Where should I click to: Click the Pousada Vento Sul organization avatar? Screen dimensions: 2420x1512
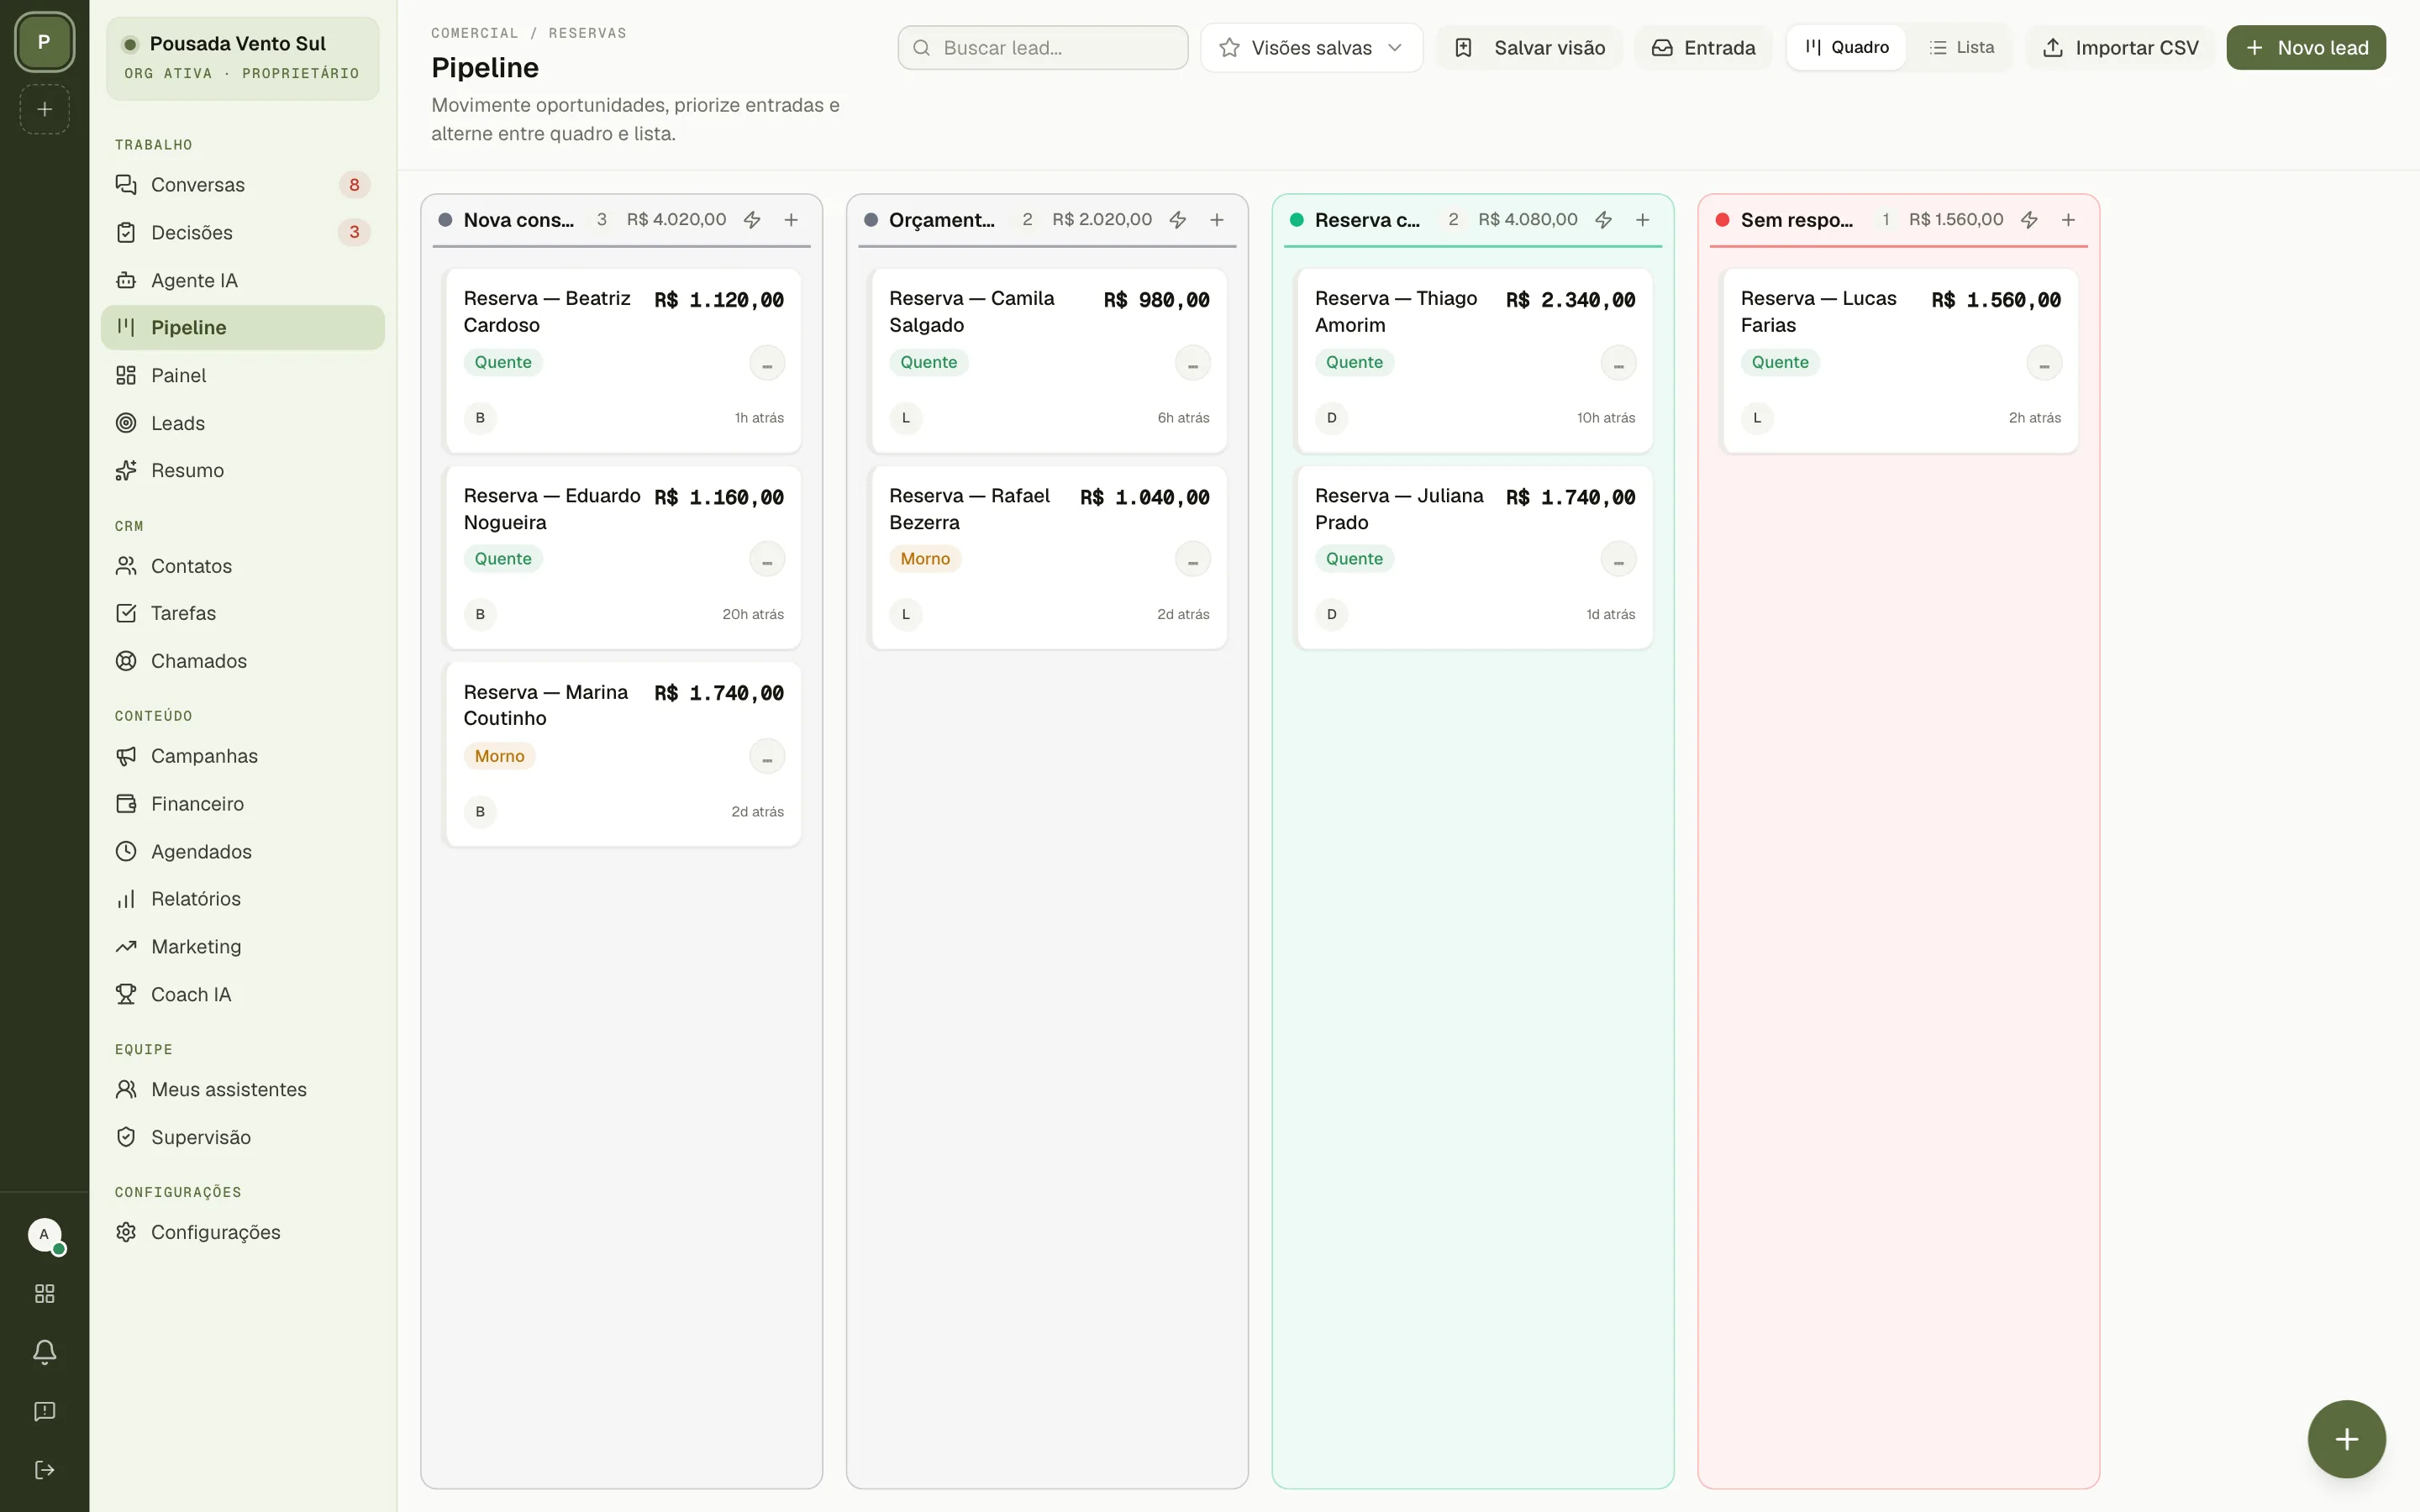point(44,42)
